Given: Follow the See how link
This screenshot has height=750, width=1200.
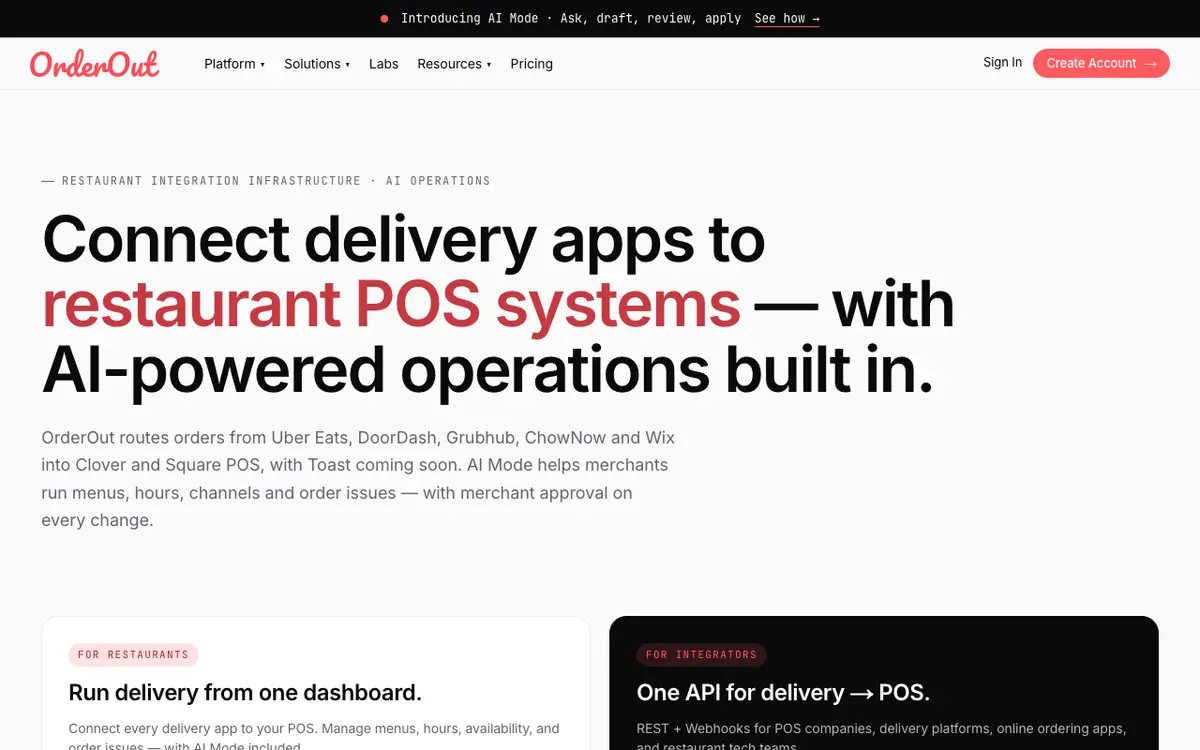Looking at the screenshot, I should click(x=787, y=18).
